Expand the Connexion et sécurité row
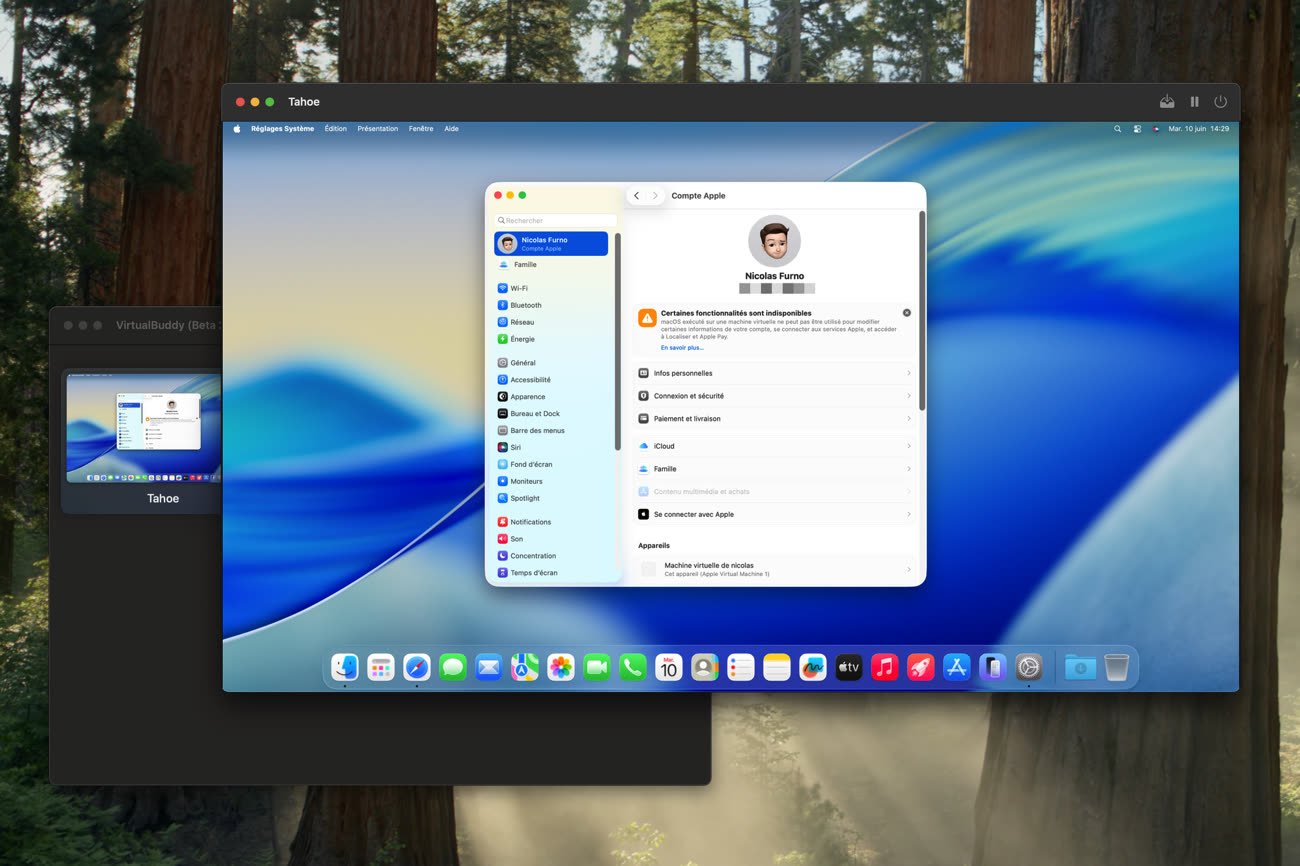Viewport: 1300px width, 866px height. 775,396
